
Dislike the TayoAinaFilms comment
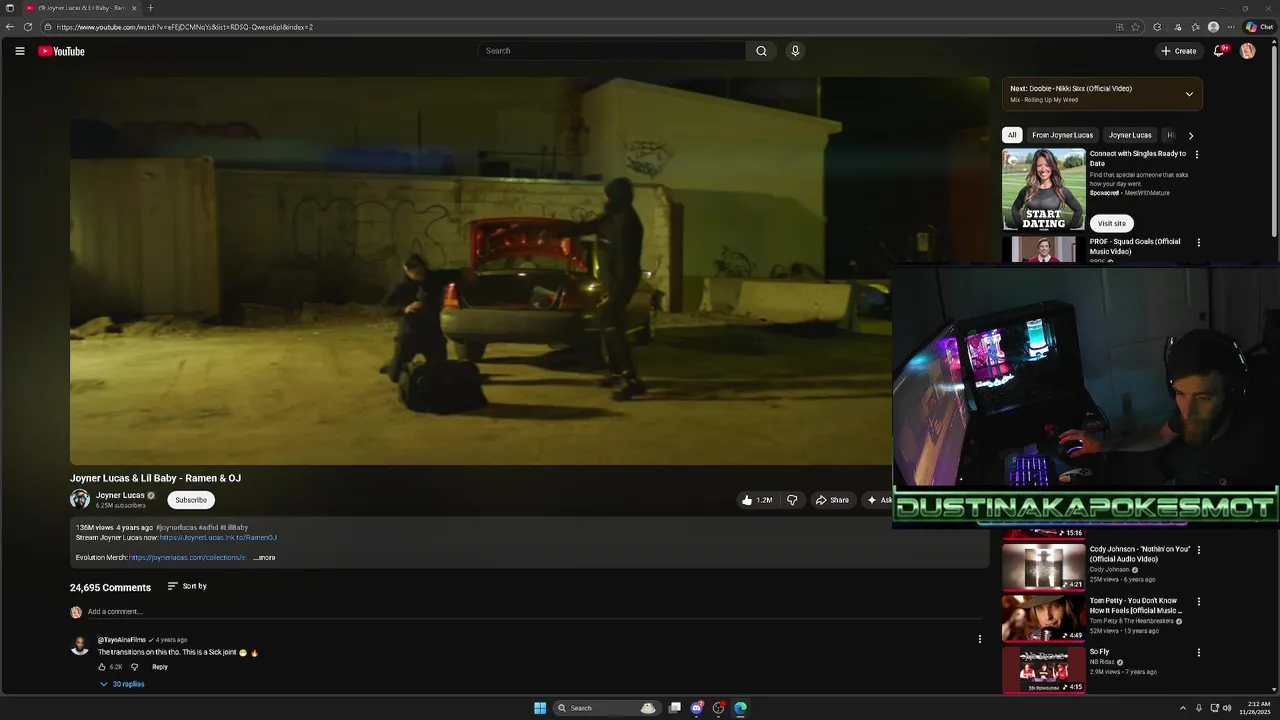(135, 667)
